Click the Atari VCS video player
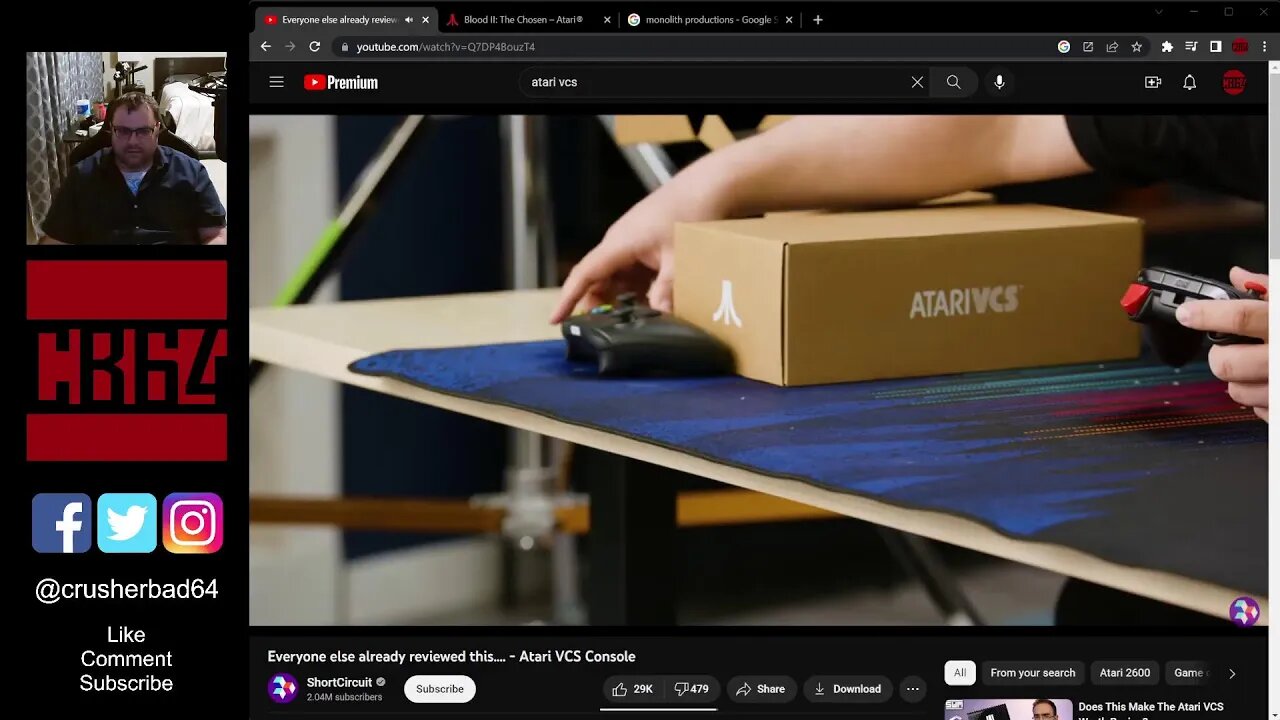Screen dimensions: 1280x720 [x=758, y=370]
